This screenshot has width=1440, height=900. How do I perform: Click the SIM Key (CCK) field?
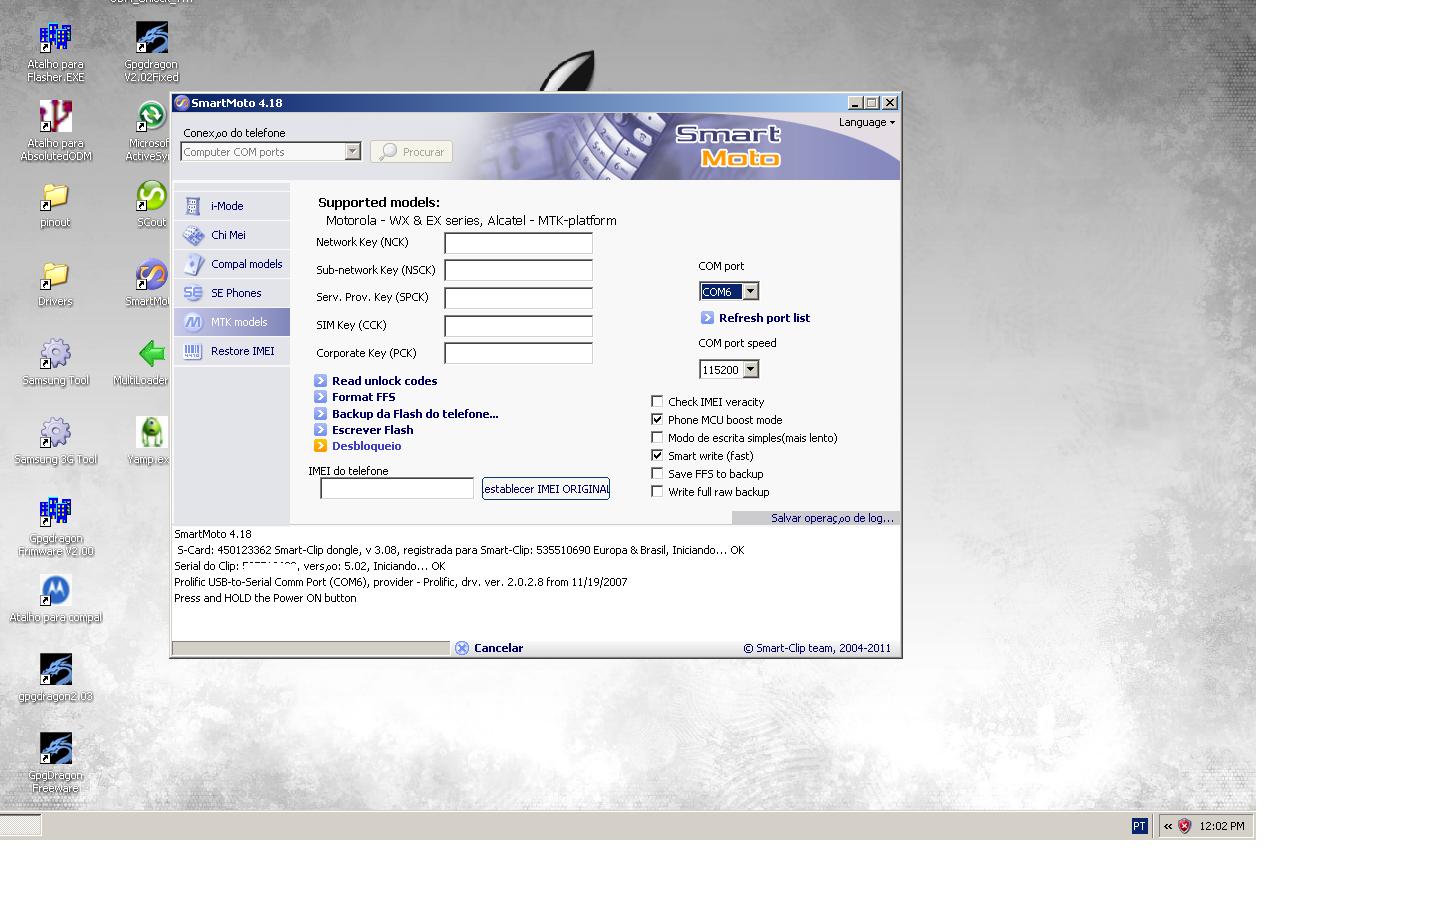click(x=518, y=326)
